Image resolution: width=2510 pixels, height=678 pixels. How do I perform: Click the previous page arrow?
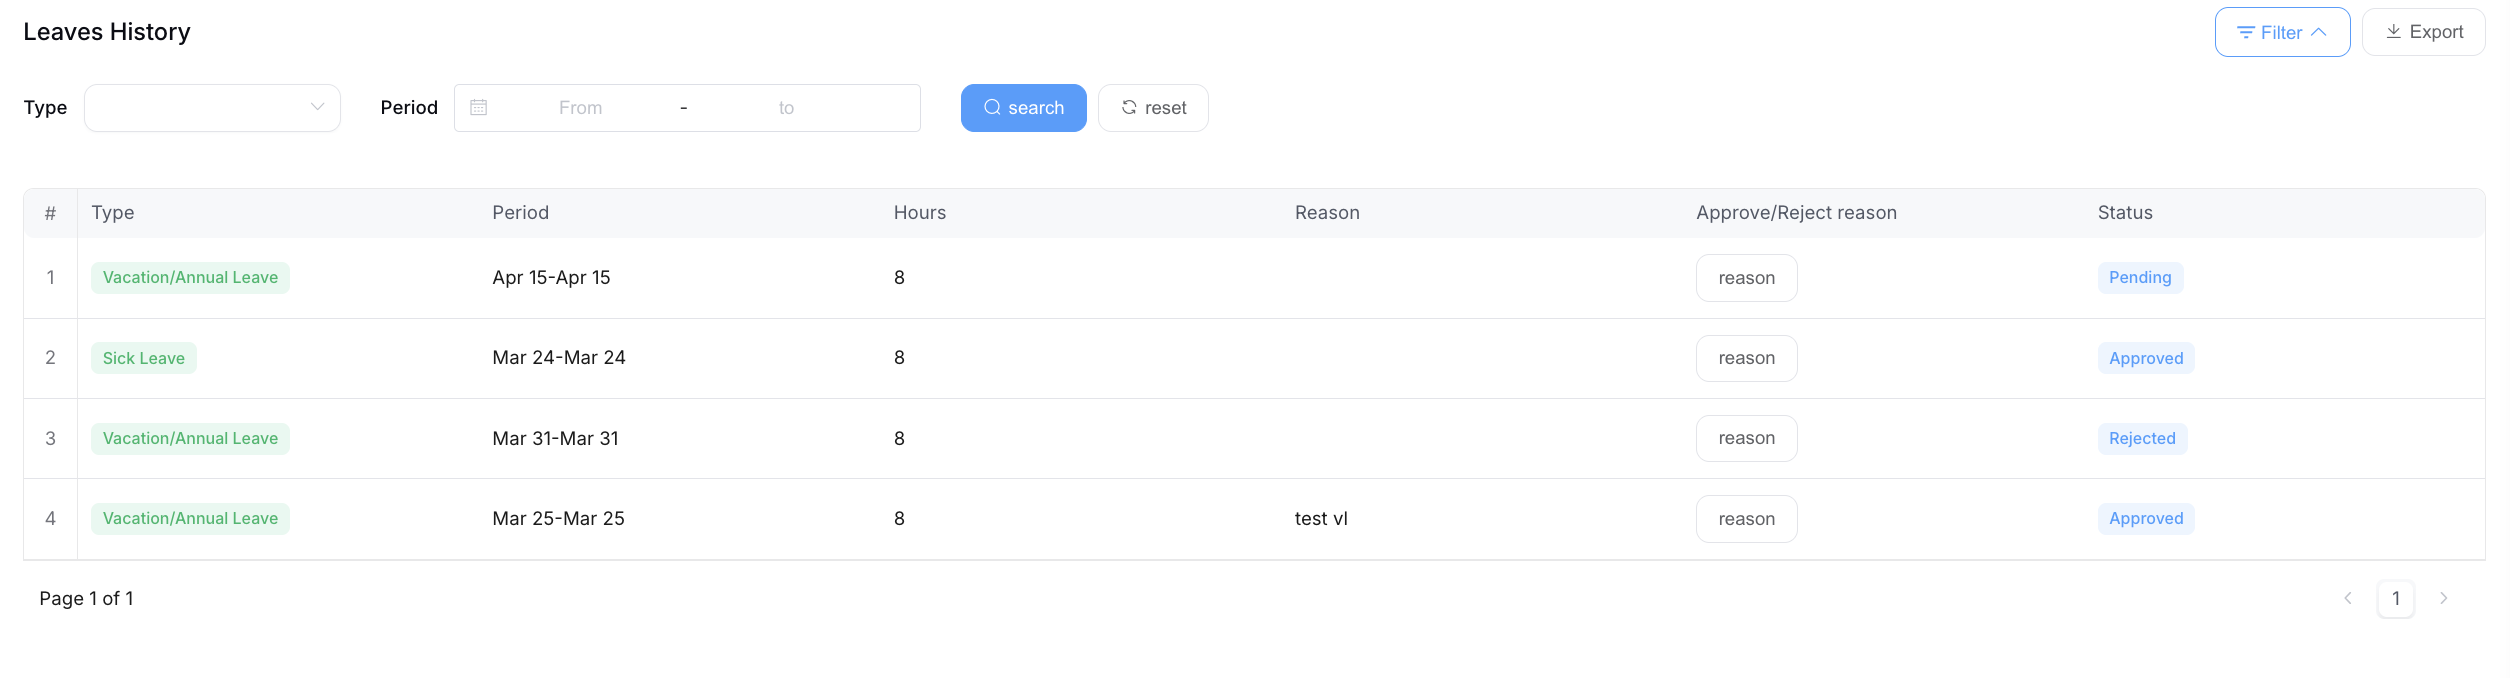tap(2348, 599)
